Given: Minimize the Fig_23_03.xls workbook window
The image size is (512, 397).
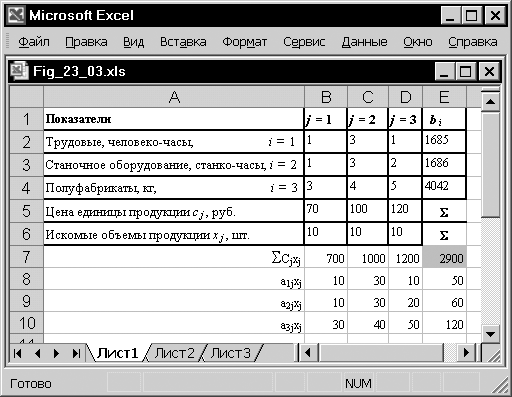Looking at the screenshot, I should (x=444, y=71).
